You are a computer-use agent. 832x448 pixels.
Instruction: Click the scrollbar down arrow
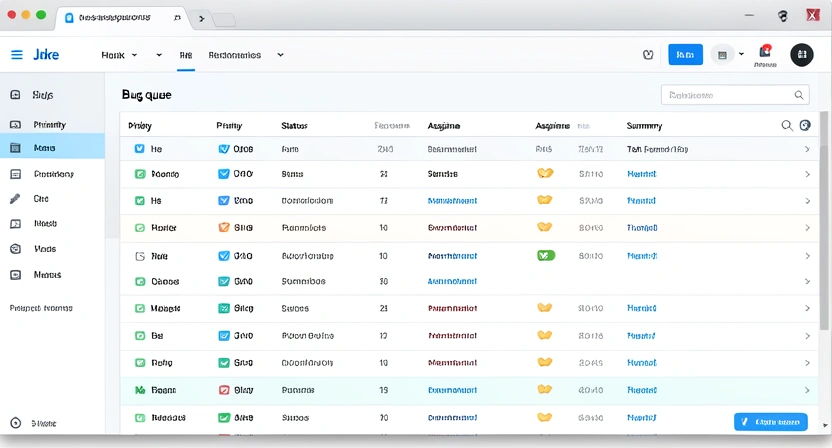pos(825,425)
